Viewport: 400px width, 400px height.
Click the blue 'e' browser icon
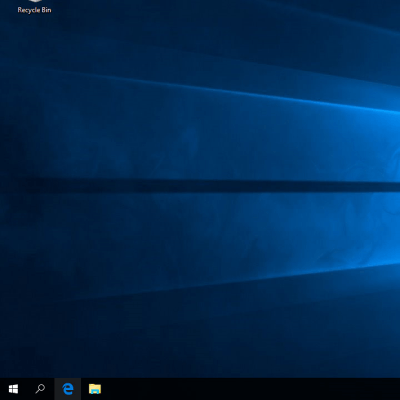pos(68,389)
